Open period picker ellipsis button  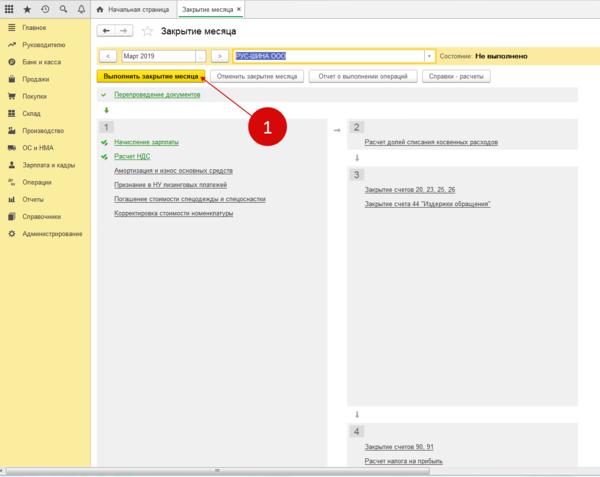coord(201,56)
